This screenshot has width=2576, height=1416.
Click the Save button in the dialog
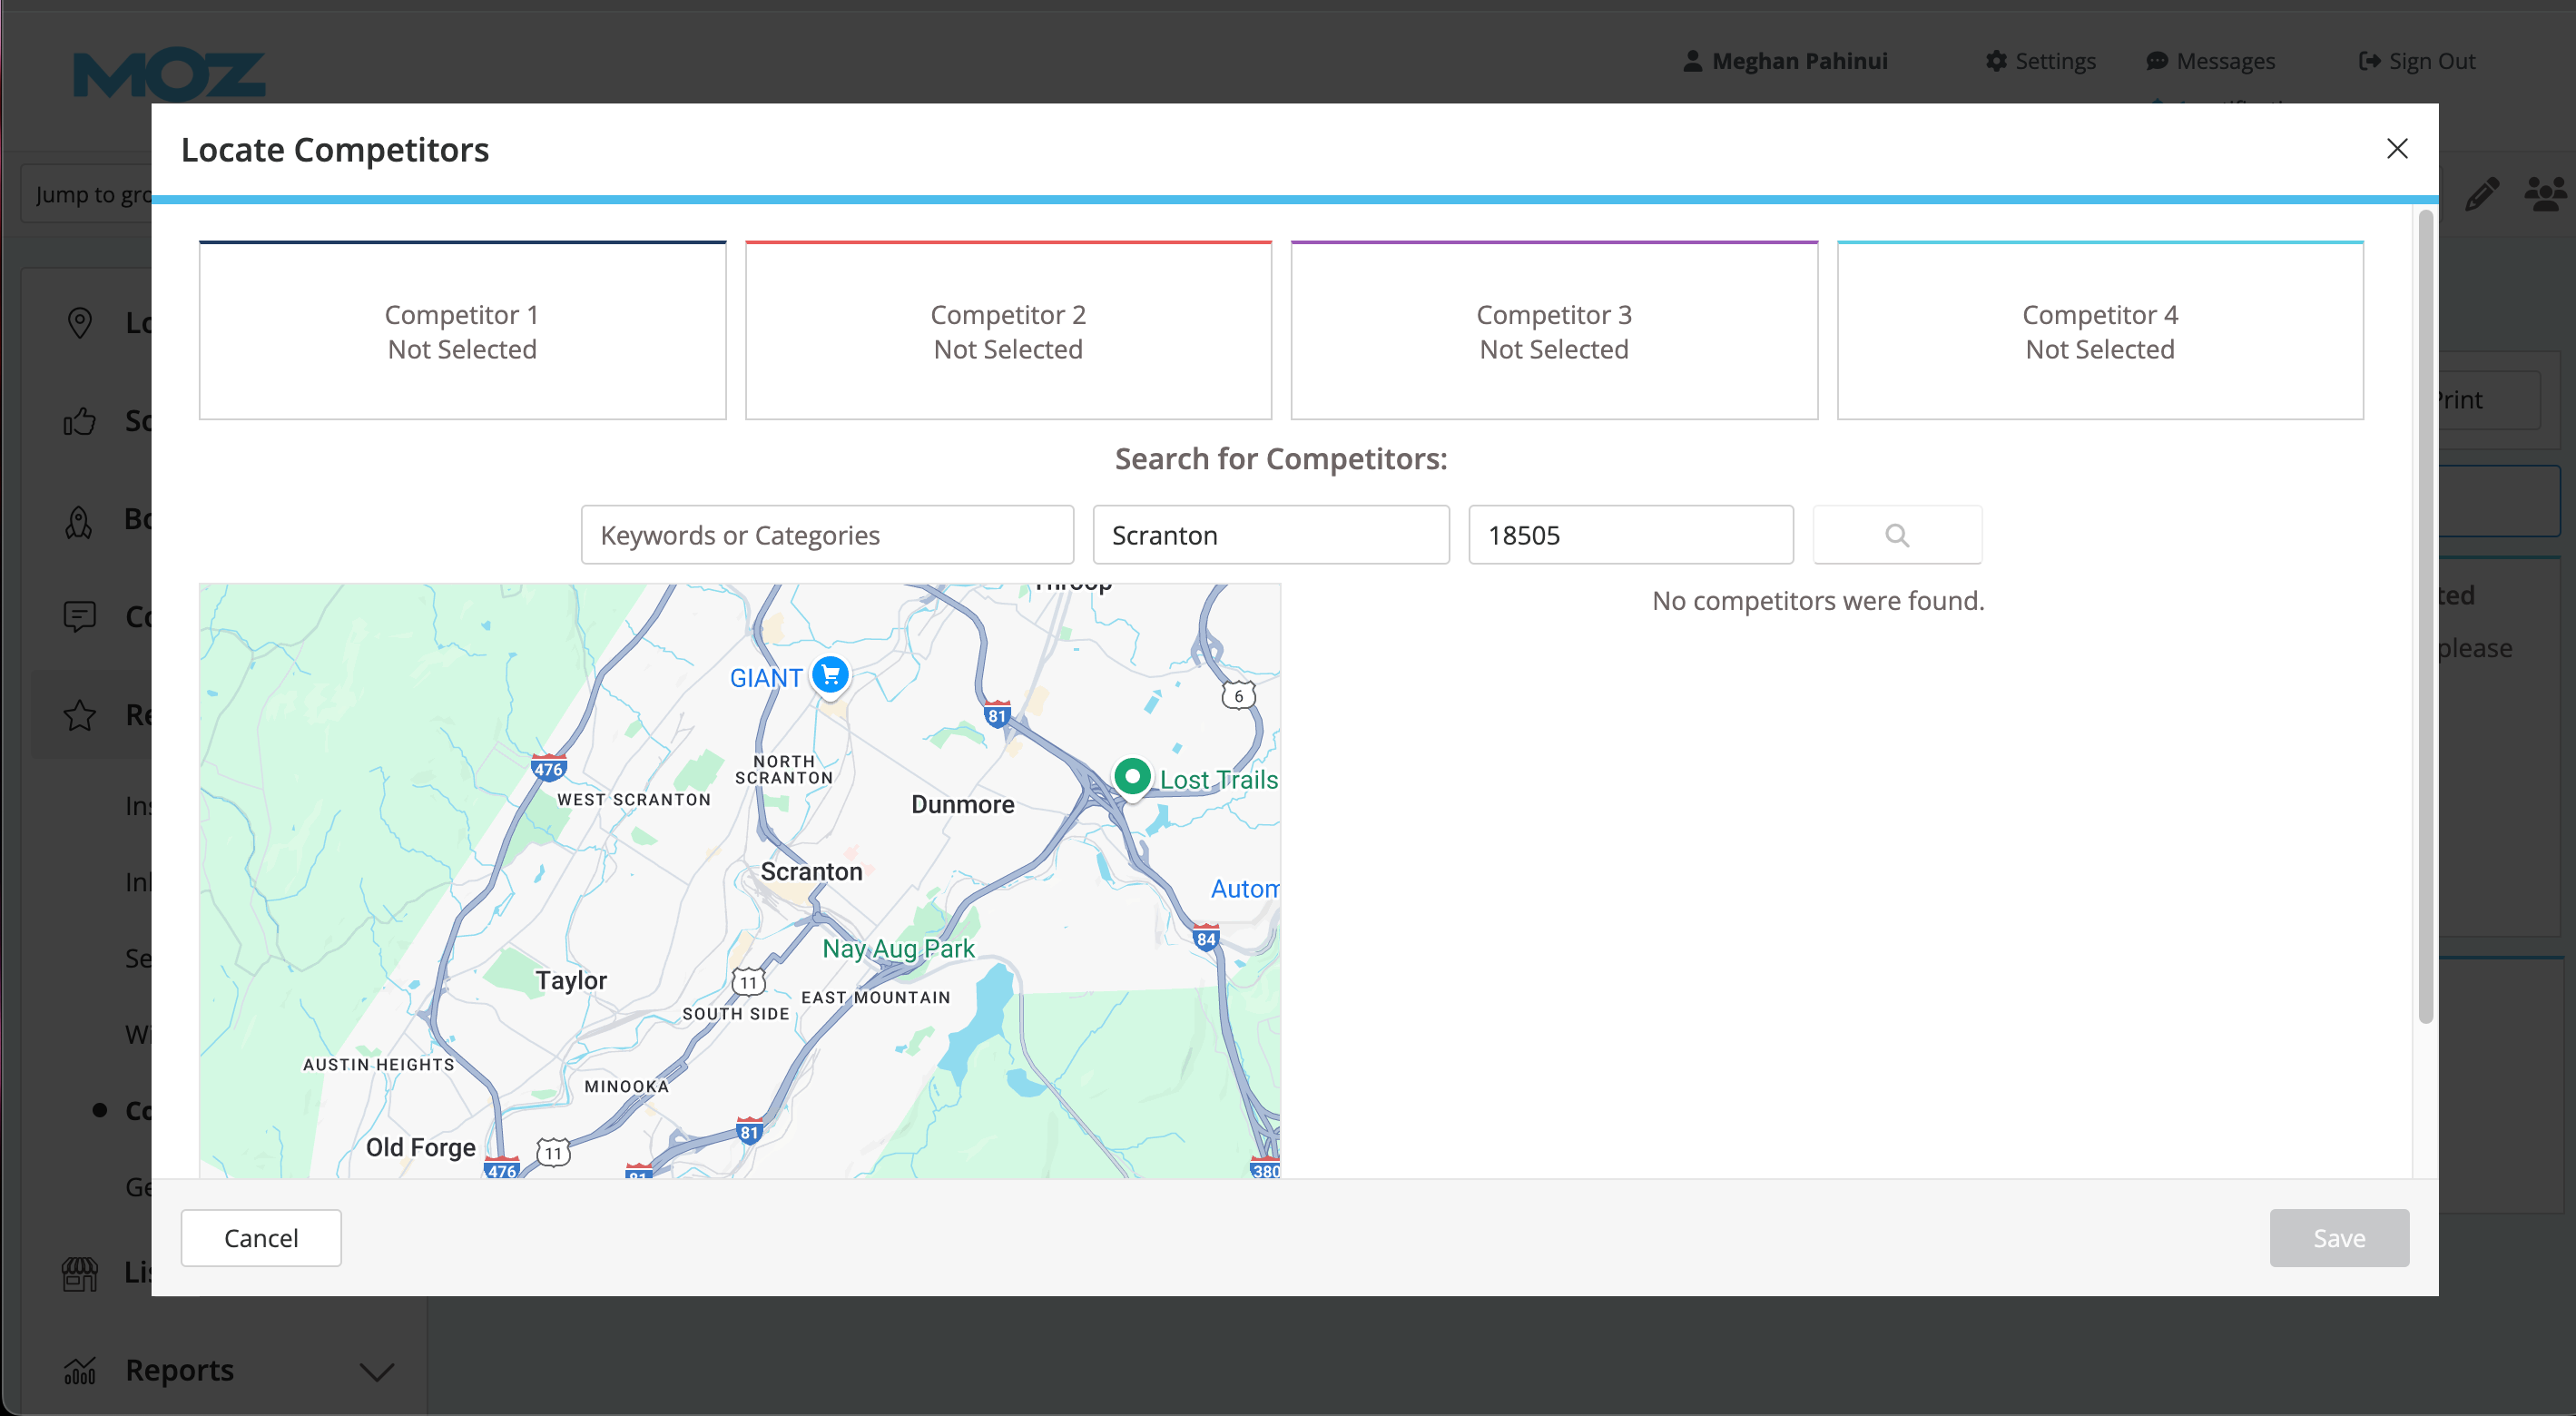[x=2339, y=1238]
